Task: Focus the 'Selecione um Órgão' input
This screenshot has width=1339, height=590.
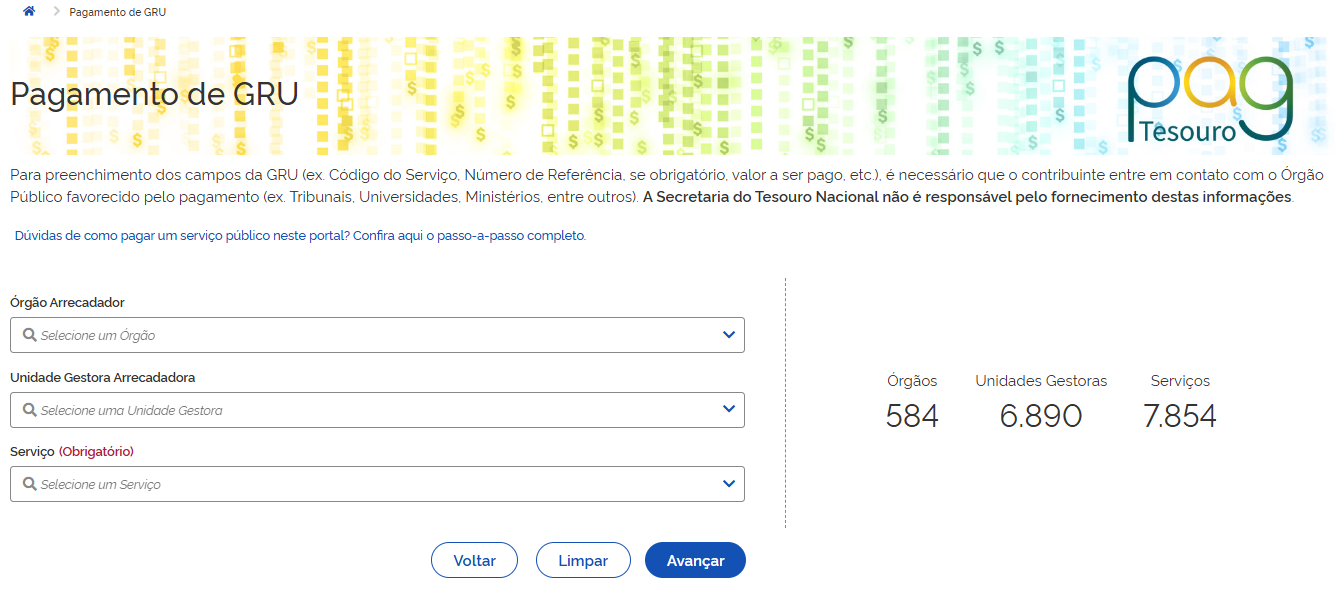Action: tap(370, 336)
